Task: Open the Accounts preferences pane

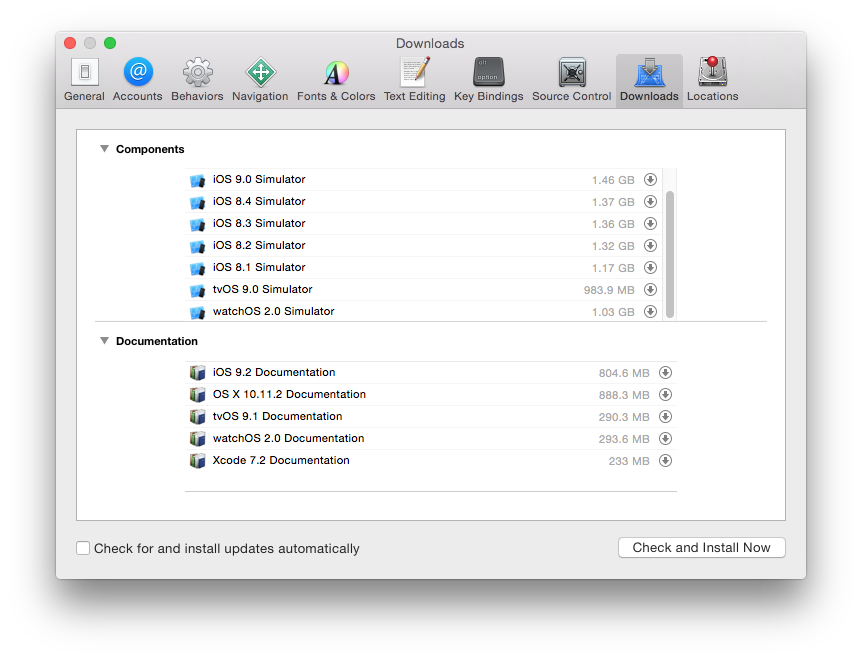Action: coord(137,80)
